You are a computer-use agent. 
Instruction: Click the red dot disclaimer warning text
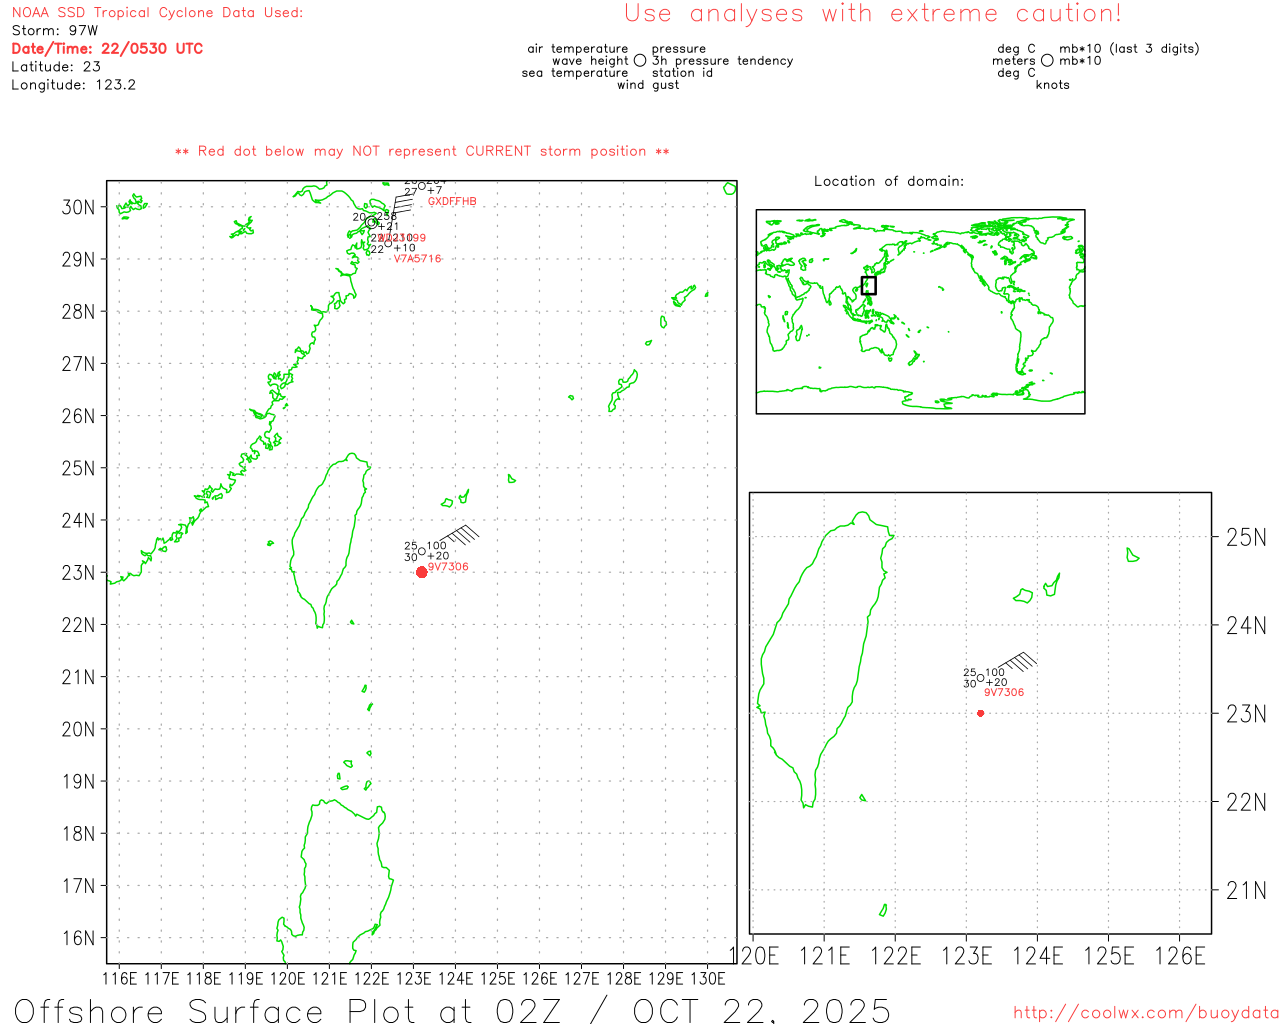coord(422,151)
